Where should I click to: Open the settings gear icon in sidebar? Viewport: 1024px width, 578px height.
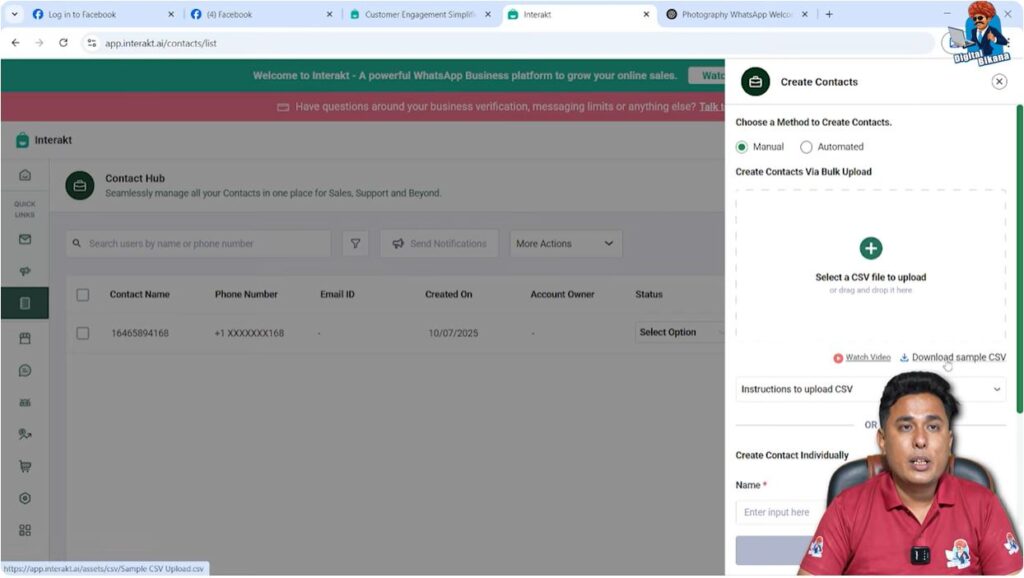tap(25, 498)
